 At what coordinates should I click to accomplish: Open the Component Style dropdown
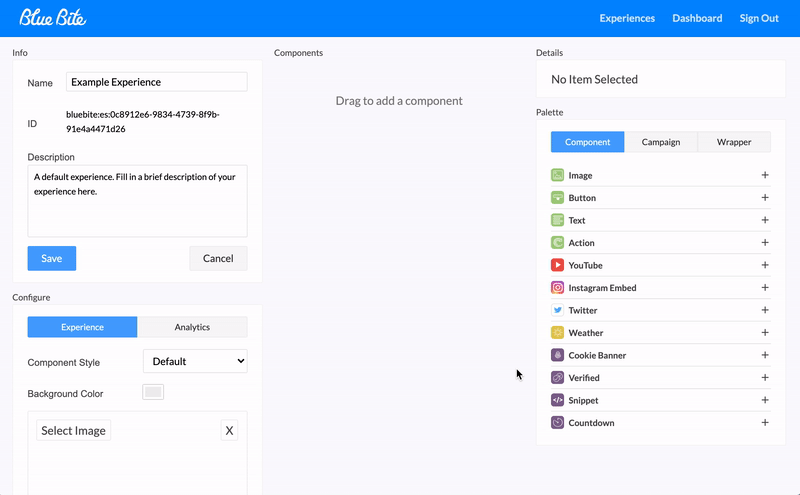point(195,361)
